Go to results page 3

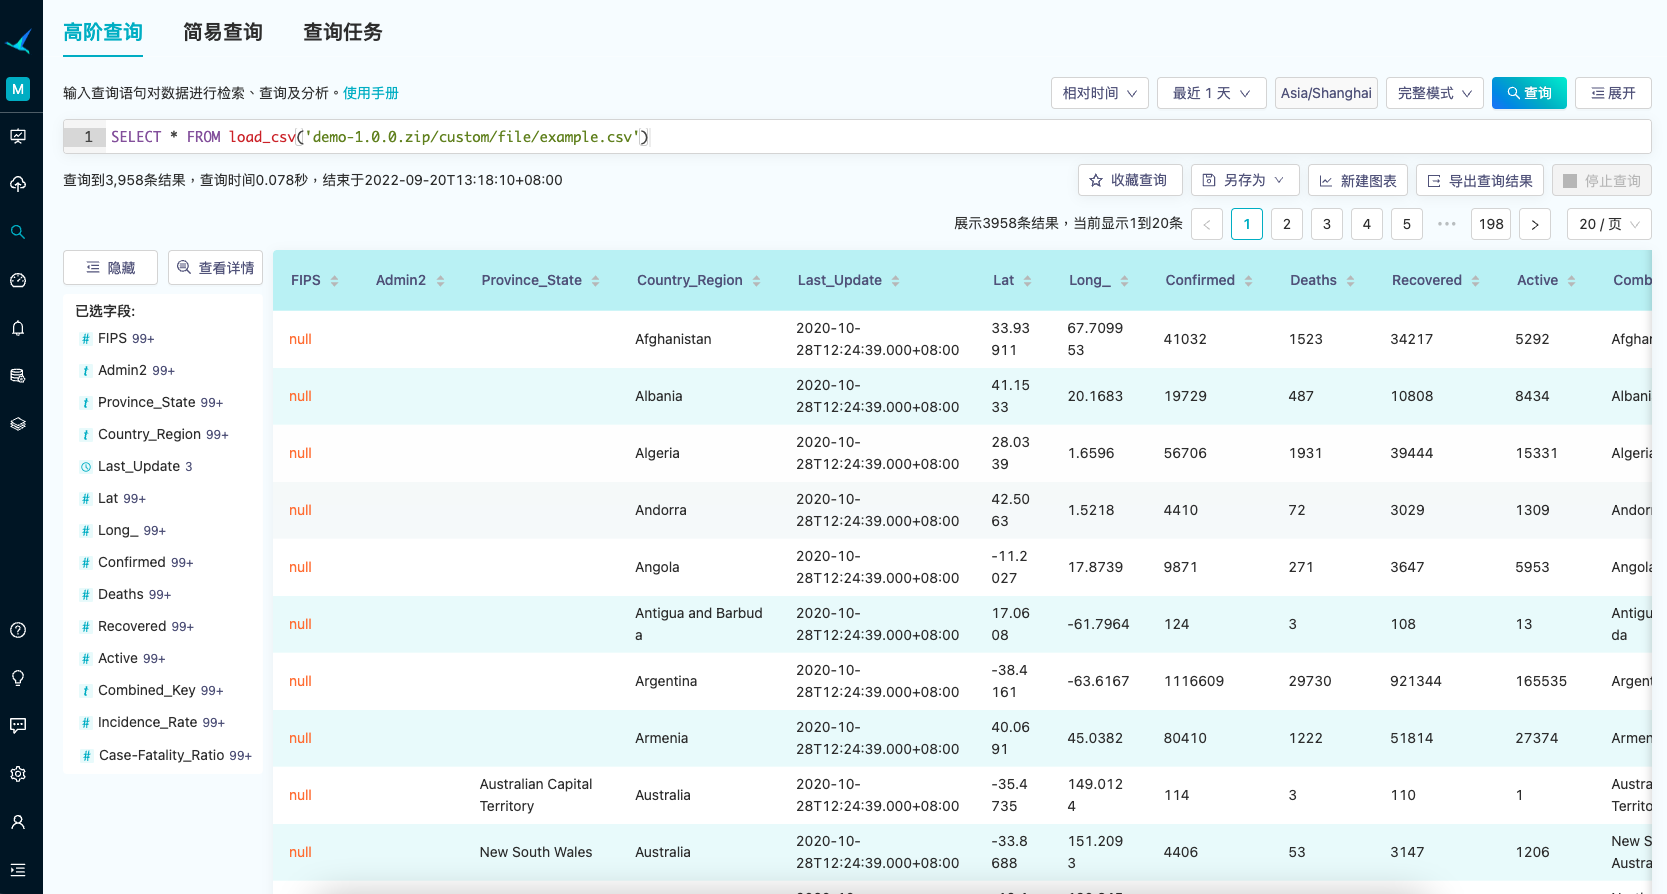1327,224
